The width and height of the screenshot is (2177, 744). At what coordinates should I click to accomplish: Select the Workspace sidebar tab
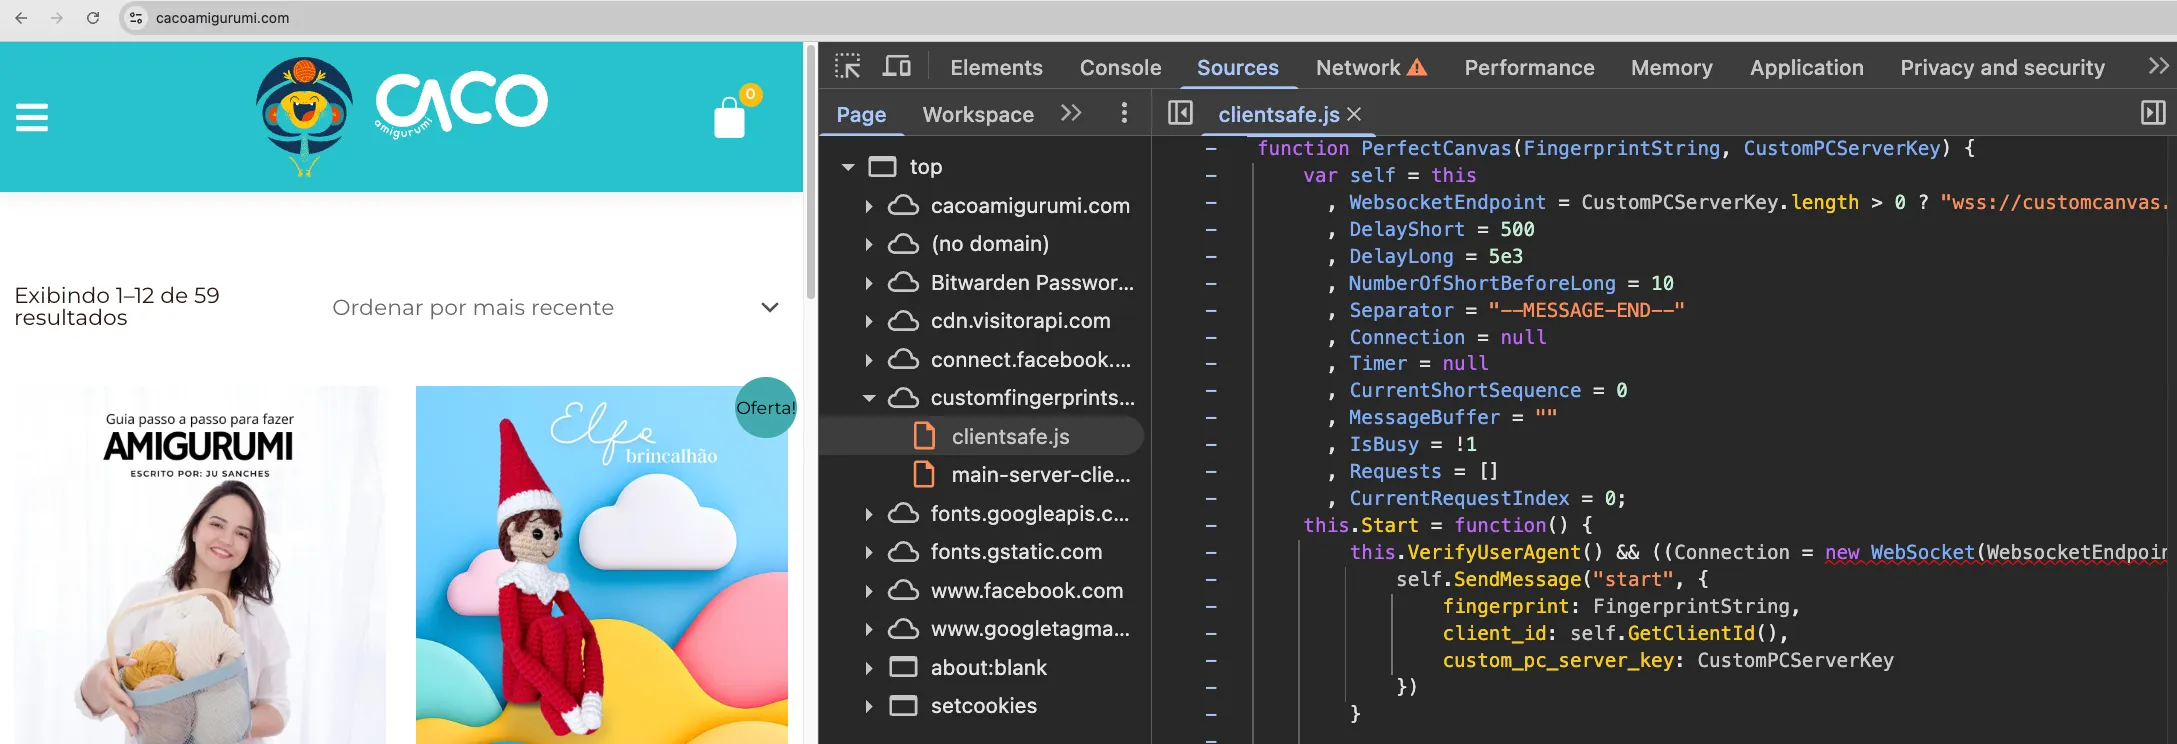(978, 114)
